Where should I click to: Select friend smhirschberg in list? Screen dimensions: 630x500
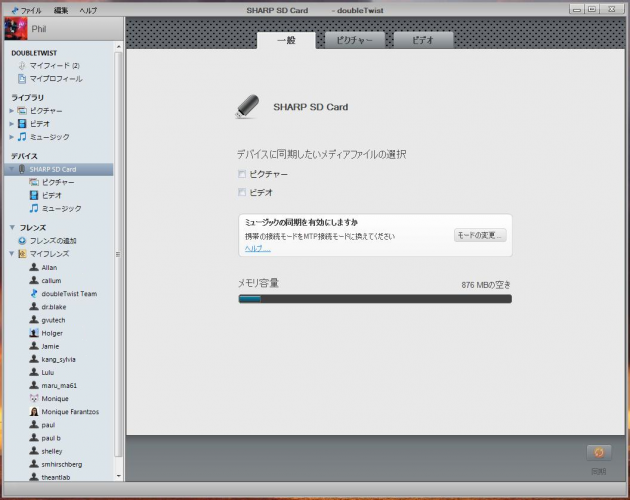click(61, 464)
